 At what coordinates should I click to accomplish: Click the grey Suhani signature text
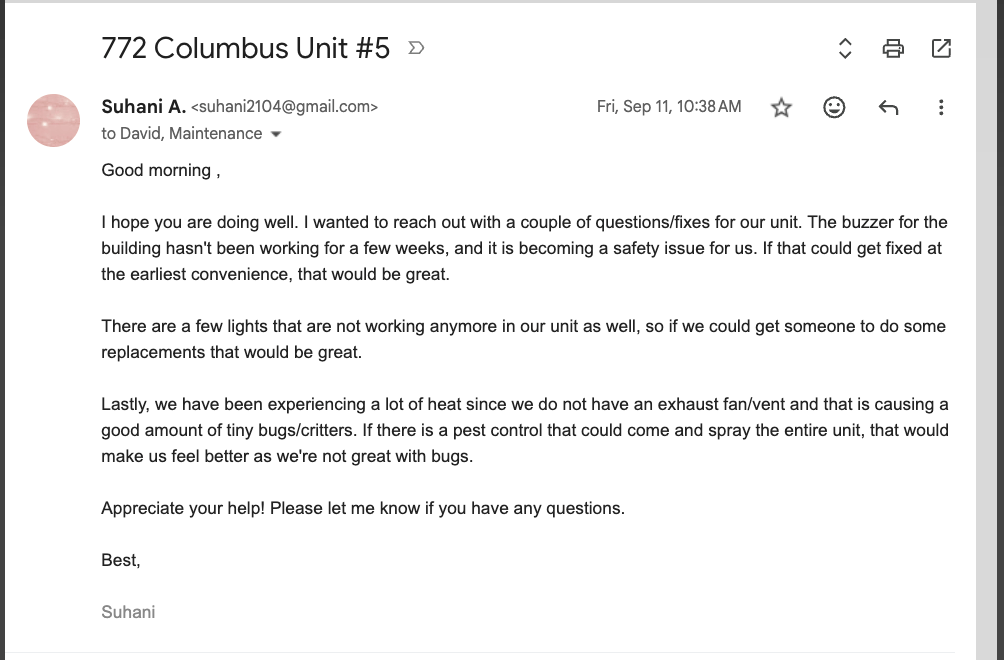[128, 612]
